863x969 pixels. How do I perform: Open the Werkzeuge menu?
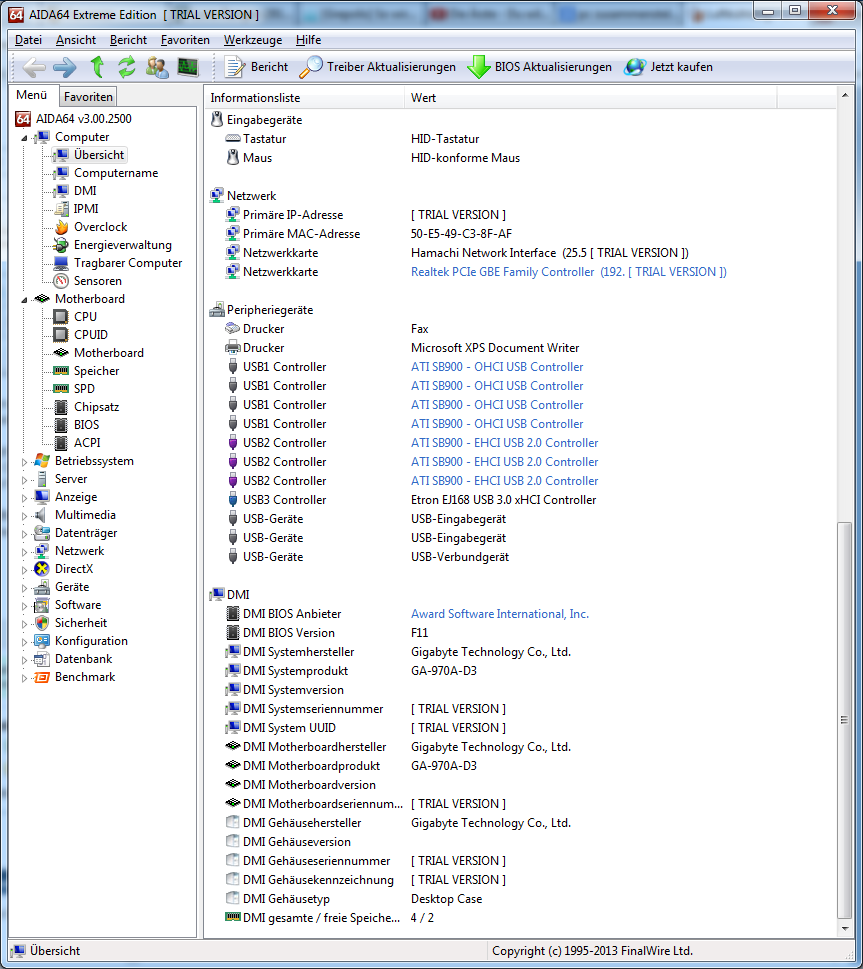[253, 40]
